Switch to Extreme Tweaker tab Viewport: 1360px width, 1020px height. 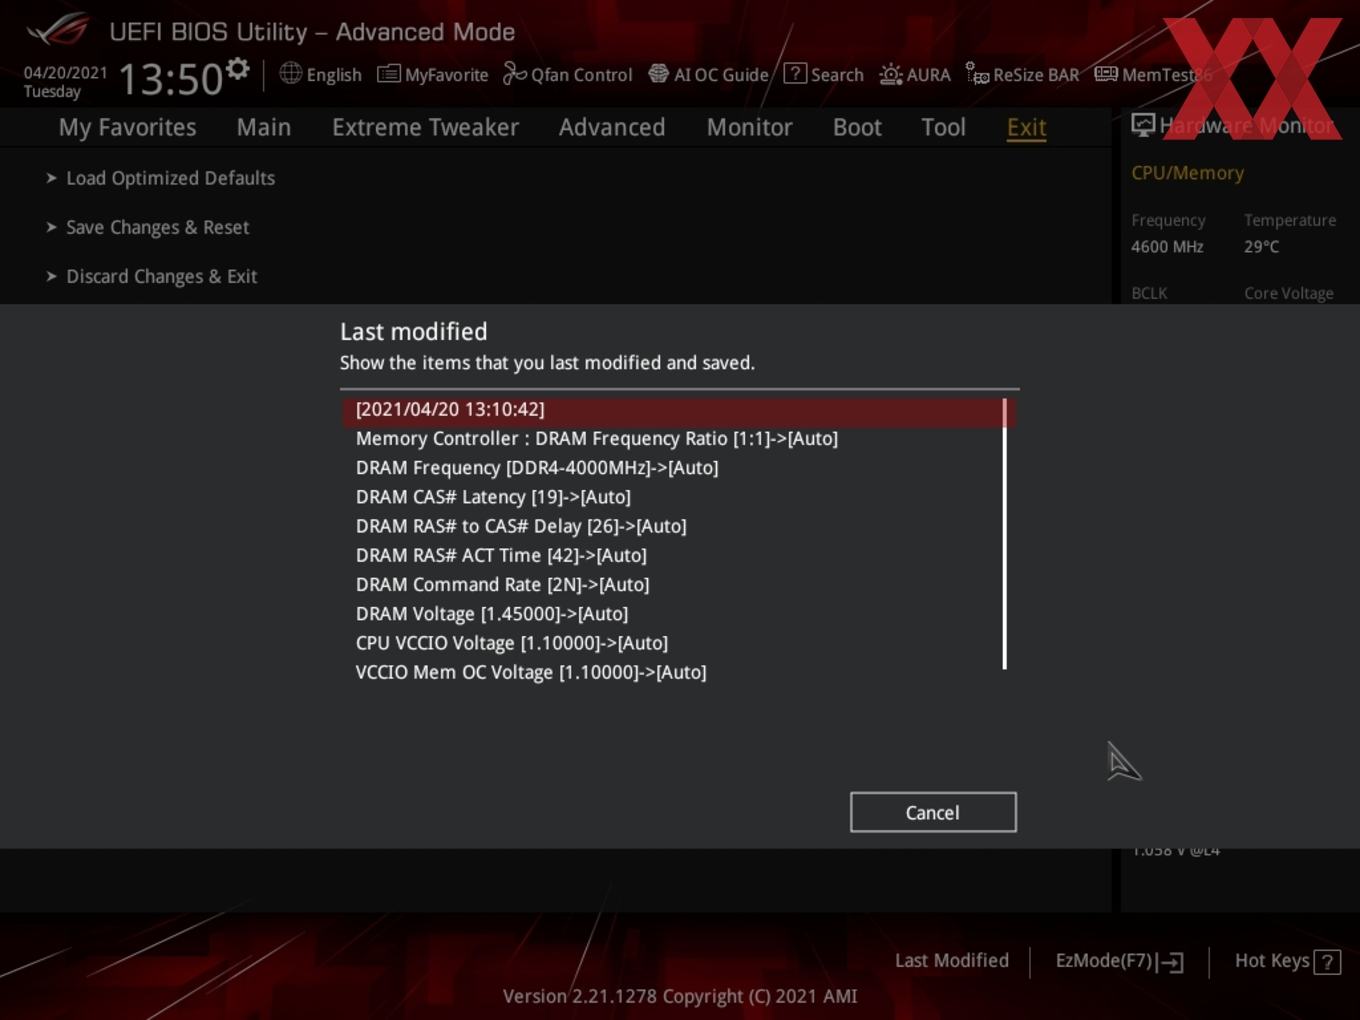point(425,127)
